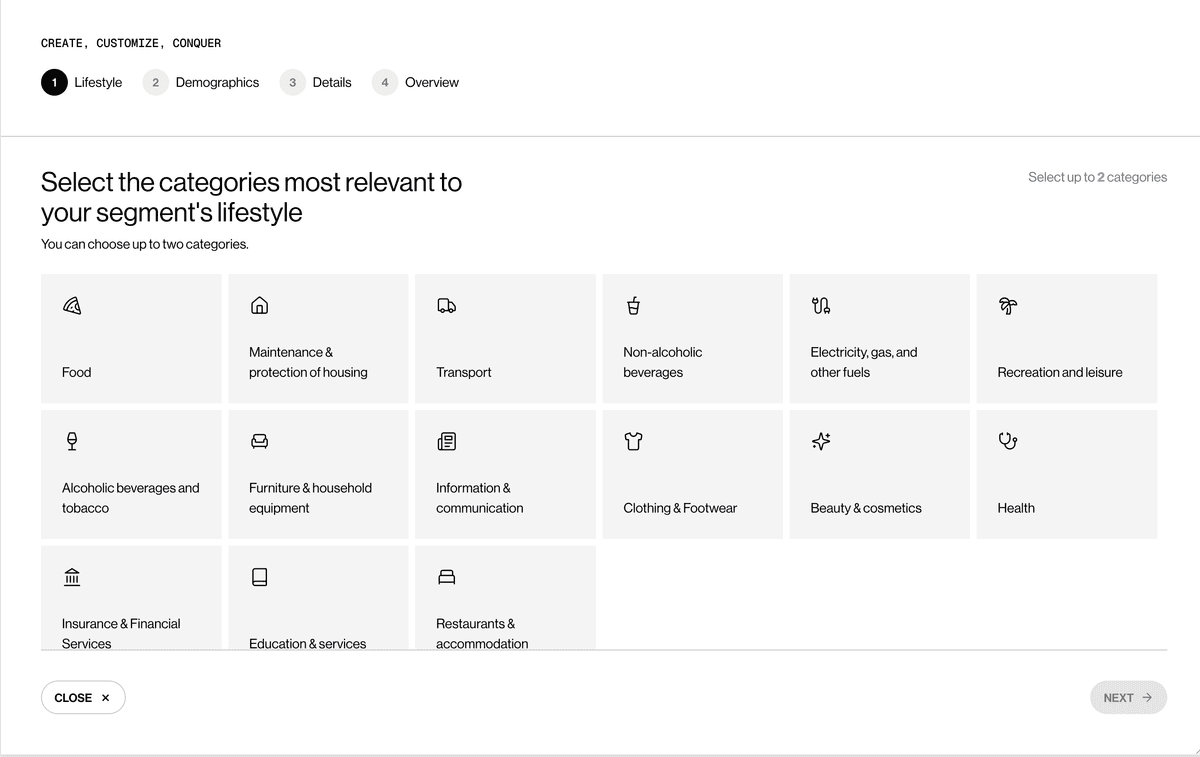Click the pizza slice Food icon
Screen dimensions: 1200x757
[x=72, y=306]
